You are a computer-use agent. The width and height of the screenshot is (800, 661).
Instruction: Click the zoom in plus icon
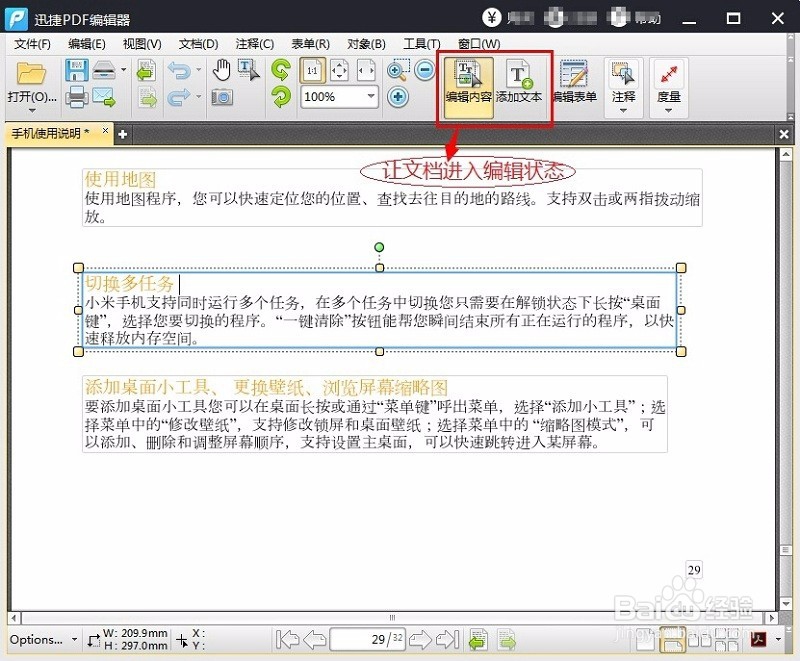click(x=398, y=97)
